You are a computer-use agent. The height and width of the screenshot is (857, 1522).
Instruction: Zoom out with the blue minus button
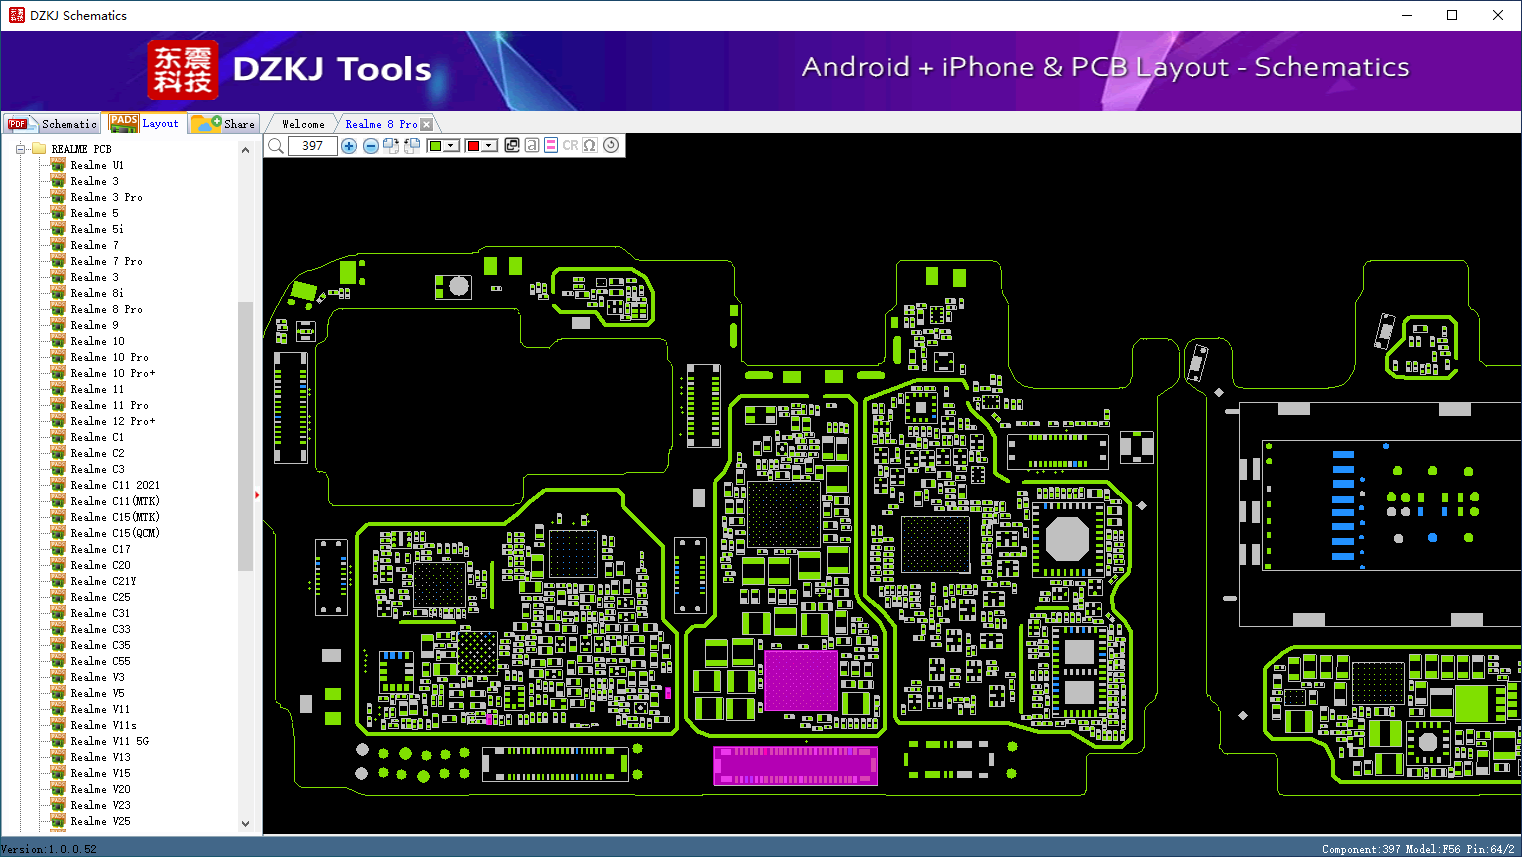(371, 146)
